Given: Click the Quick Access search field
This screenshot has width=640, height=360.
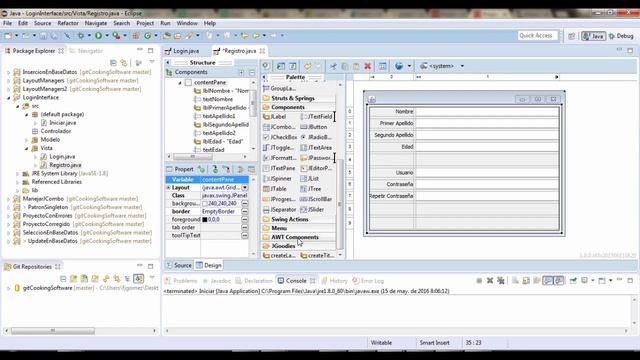Looking at the screenshot, I should (538, 36).
